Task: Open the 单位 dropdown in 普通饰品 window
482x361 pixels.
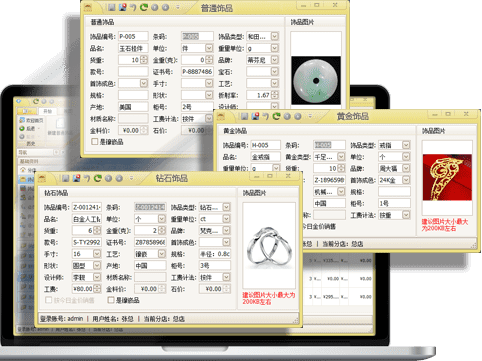Action: [209, 48]
